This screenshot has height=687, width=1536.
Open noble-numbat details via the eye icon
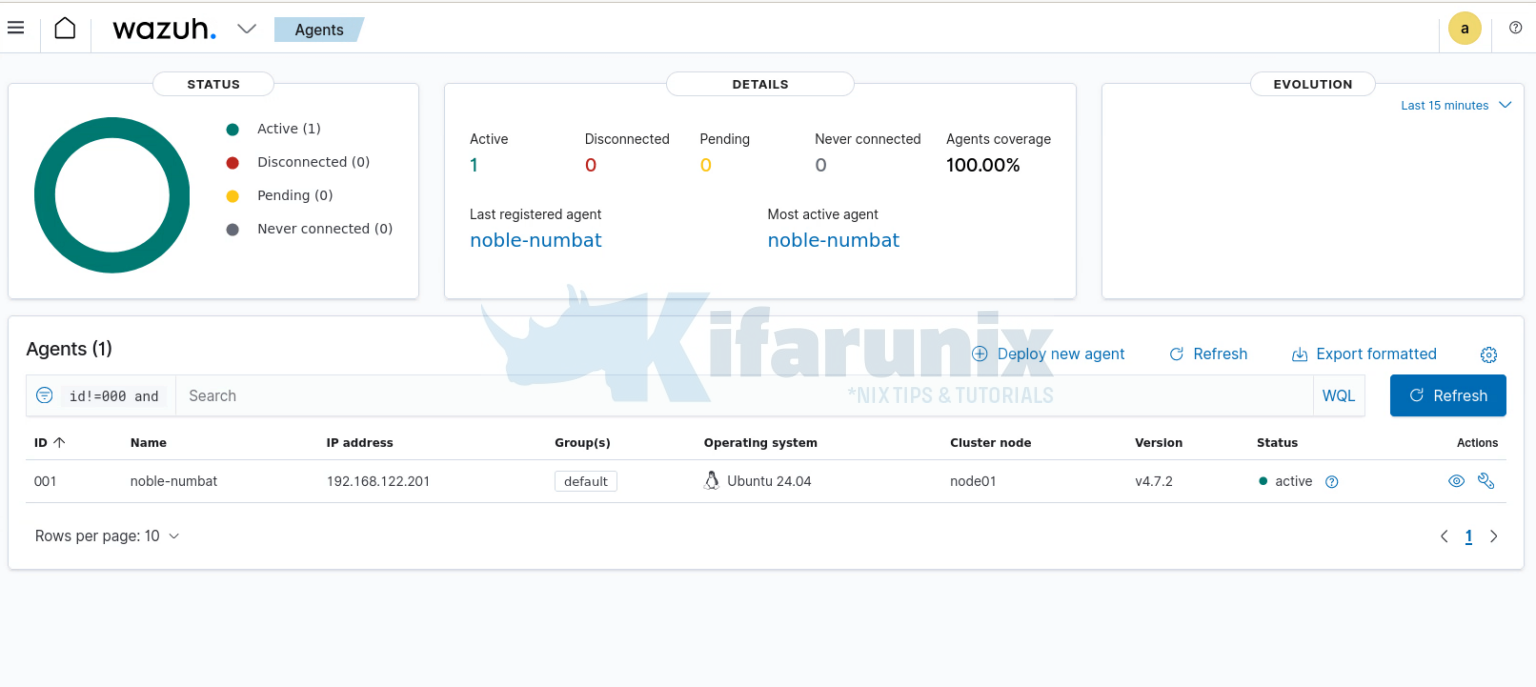pos(1456,480)
